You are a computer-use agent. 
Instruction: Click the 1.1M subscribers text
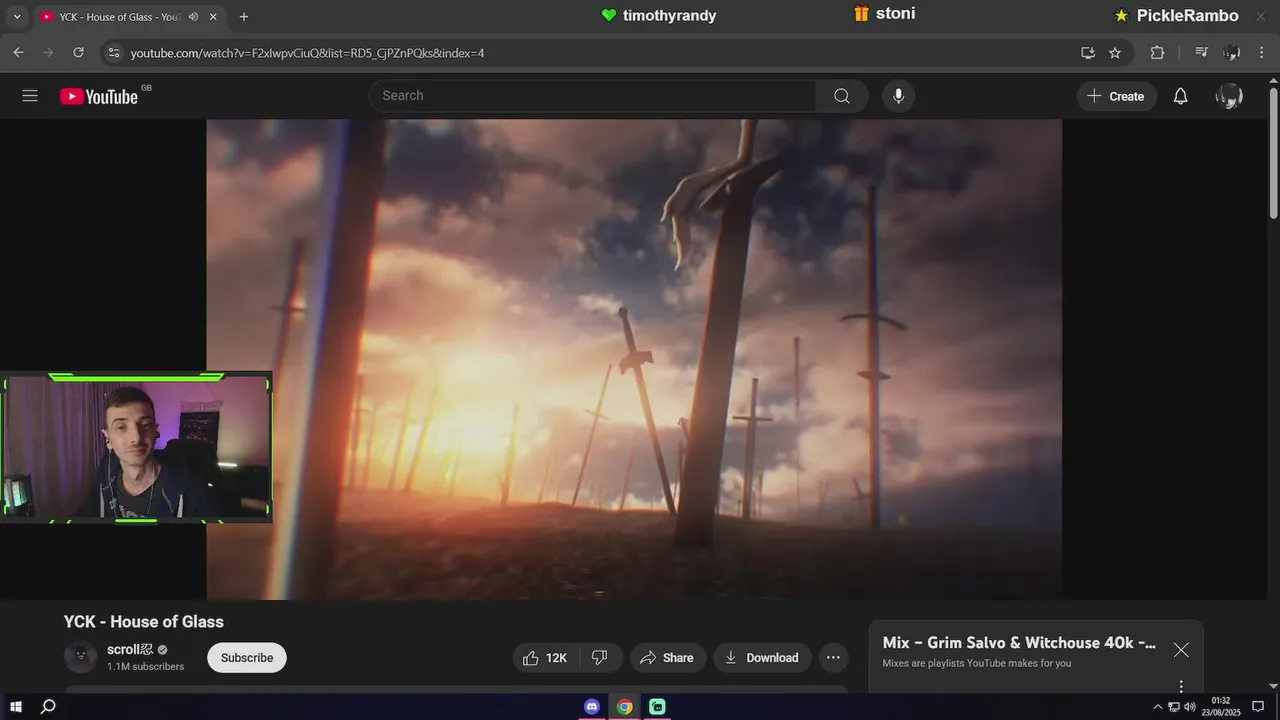coord(146,667)
